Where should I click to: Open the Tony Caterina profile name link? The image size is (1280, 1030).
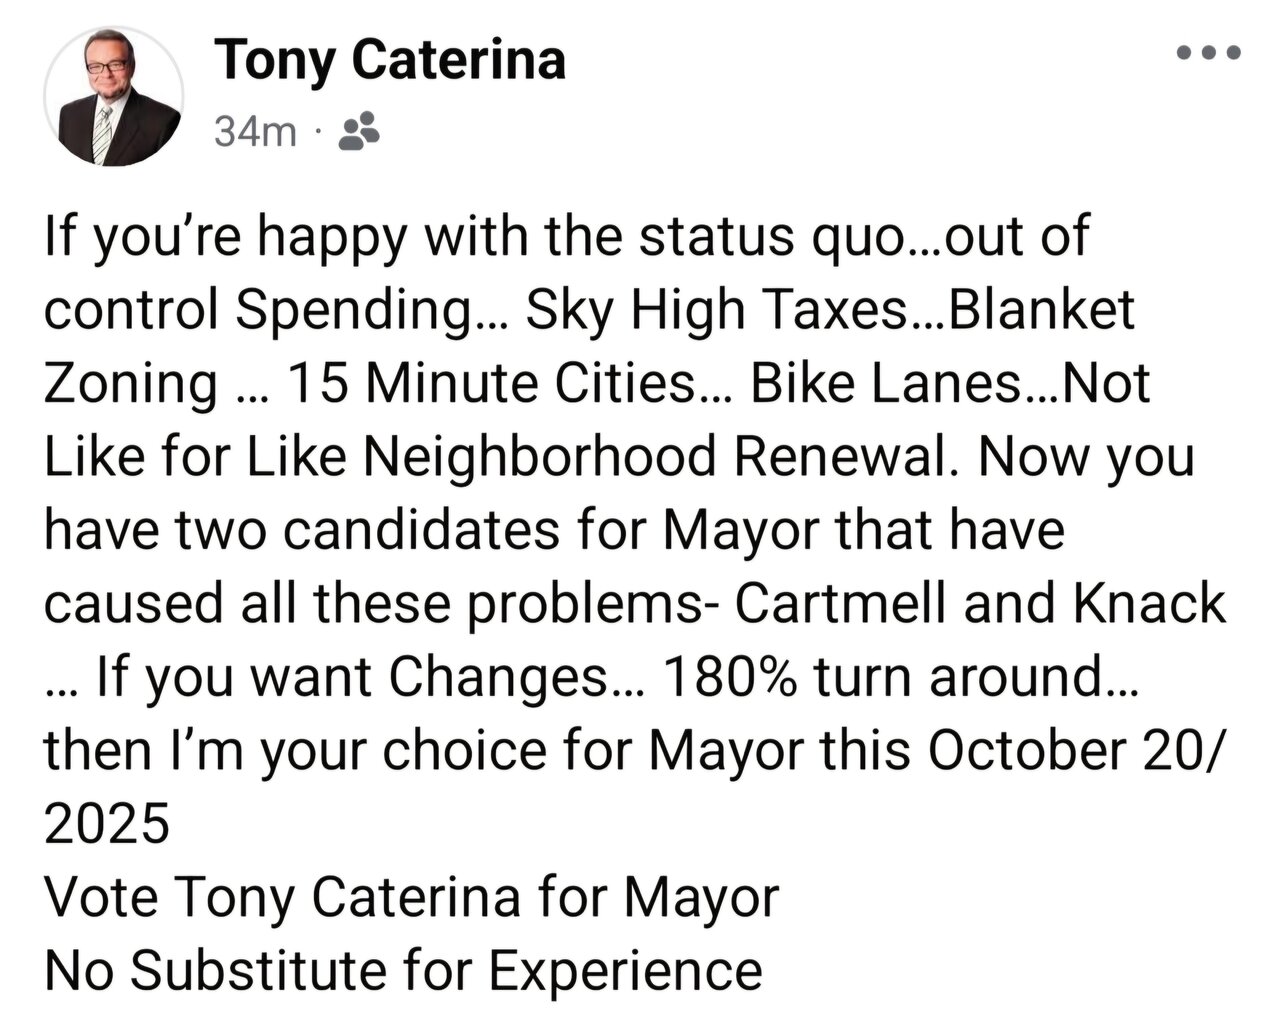(x=390, y=59)
